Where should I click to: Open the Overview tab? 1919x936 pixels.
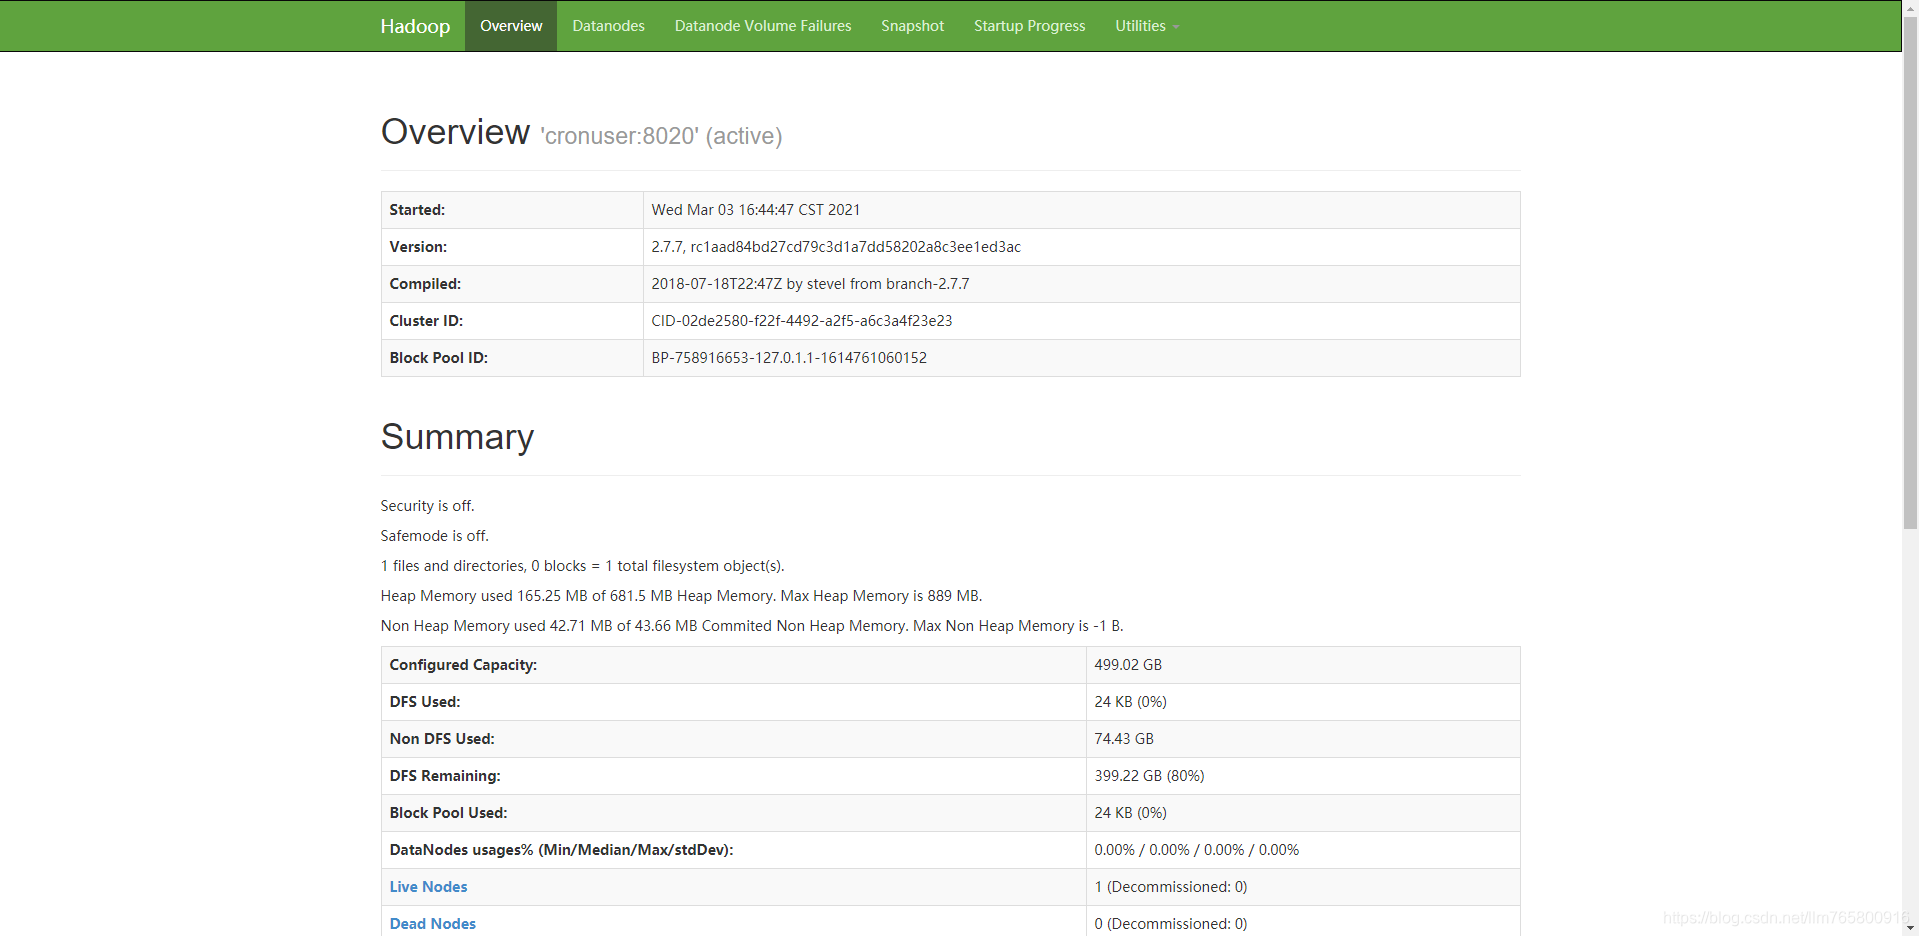pos(511,26)
